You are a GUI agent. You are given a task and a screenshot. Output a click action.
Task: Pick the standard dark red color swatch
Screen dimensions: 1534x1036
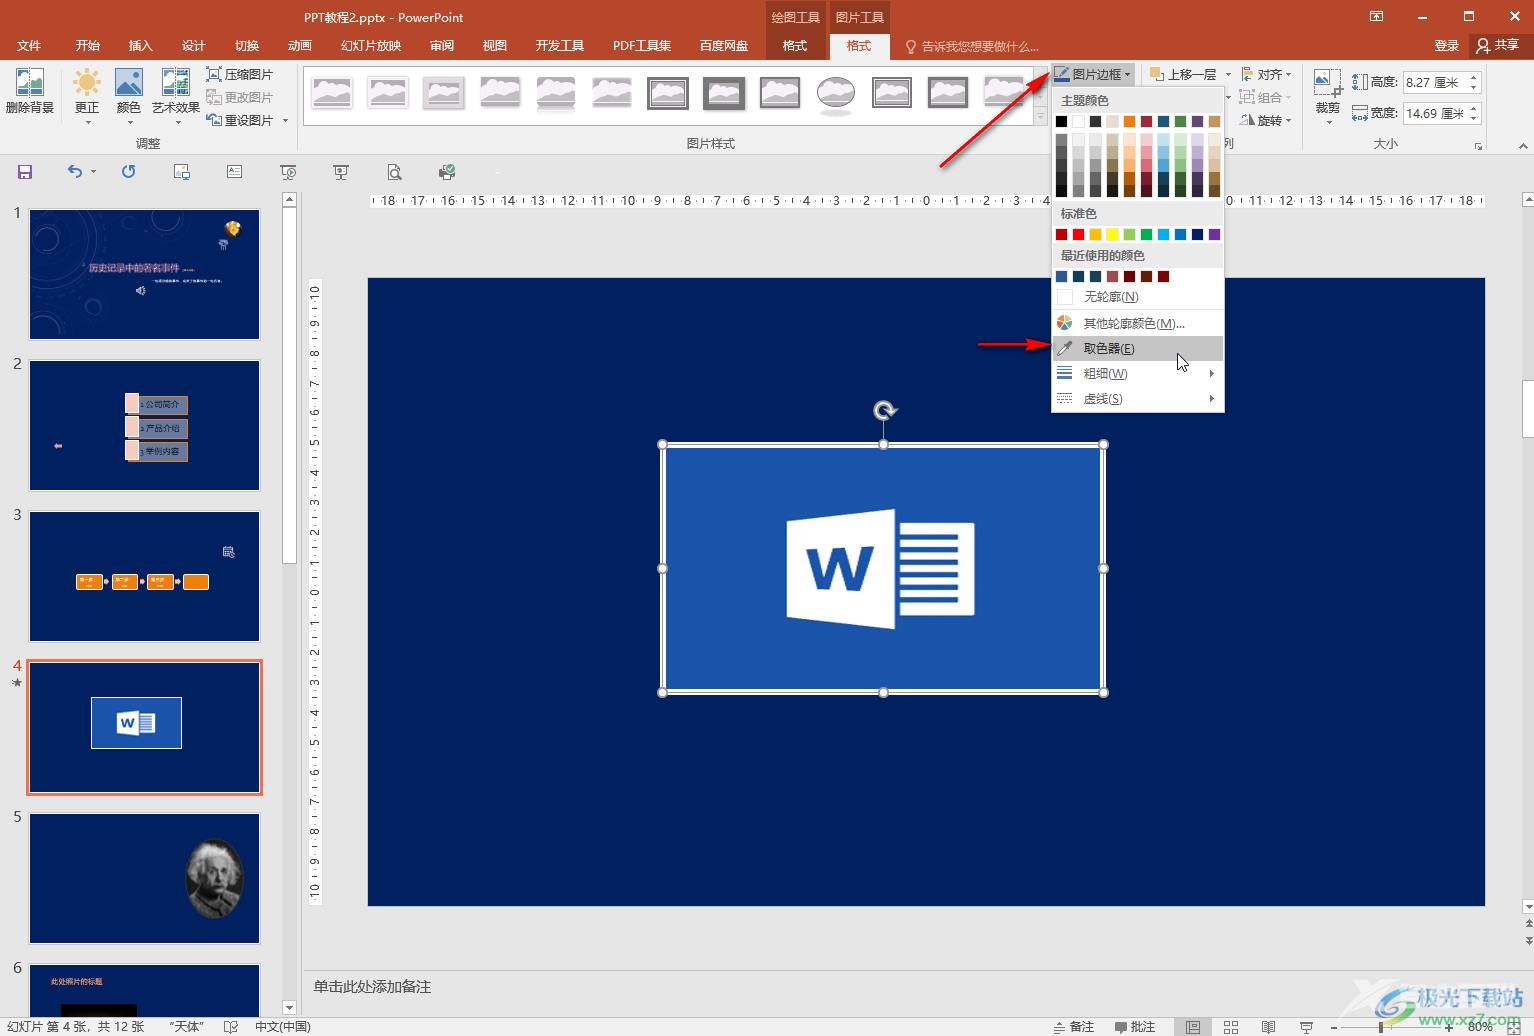(1061, 234)
